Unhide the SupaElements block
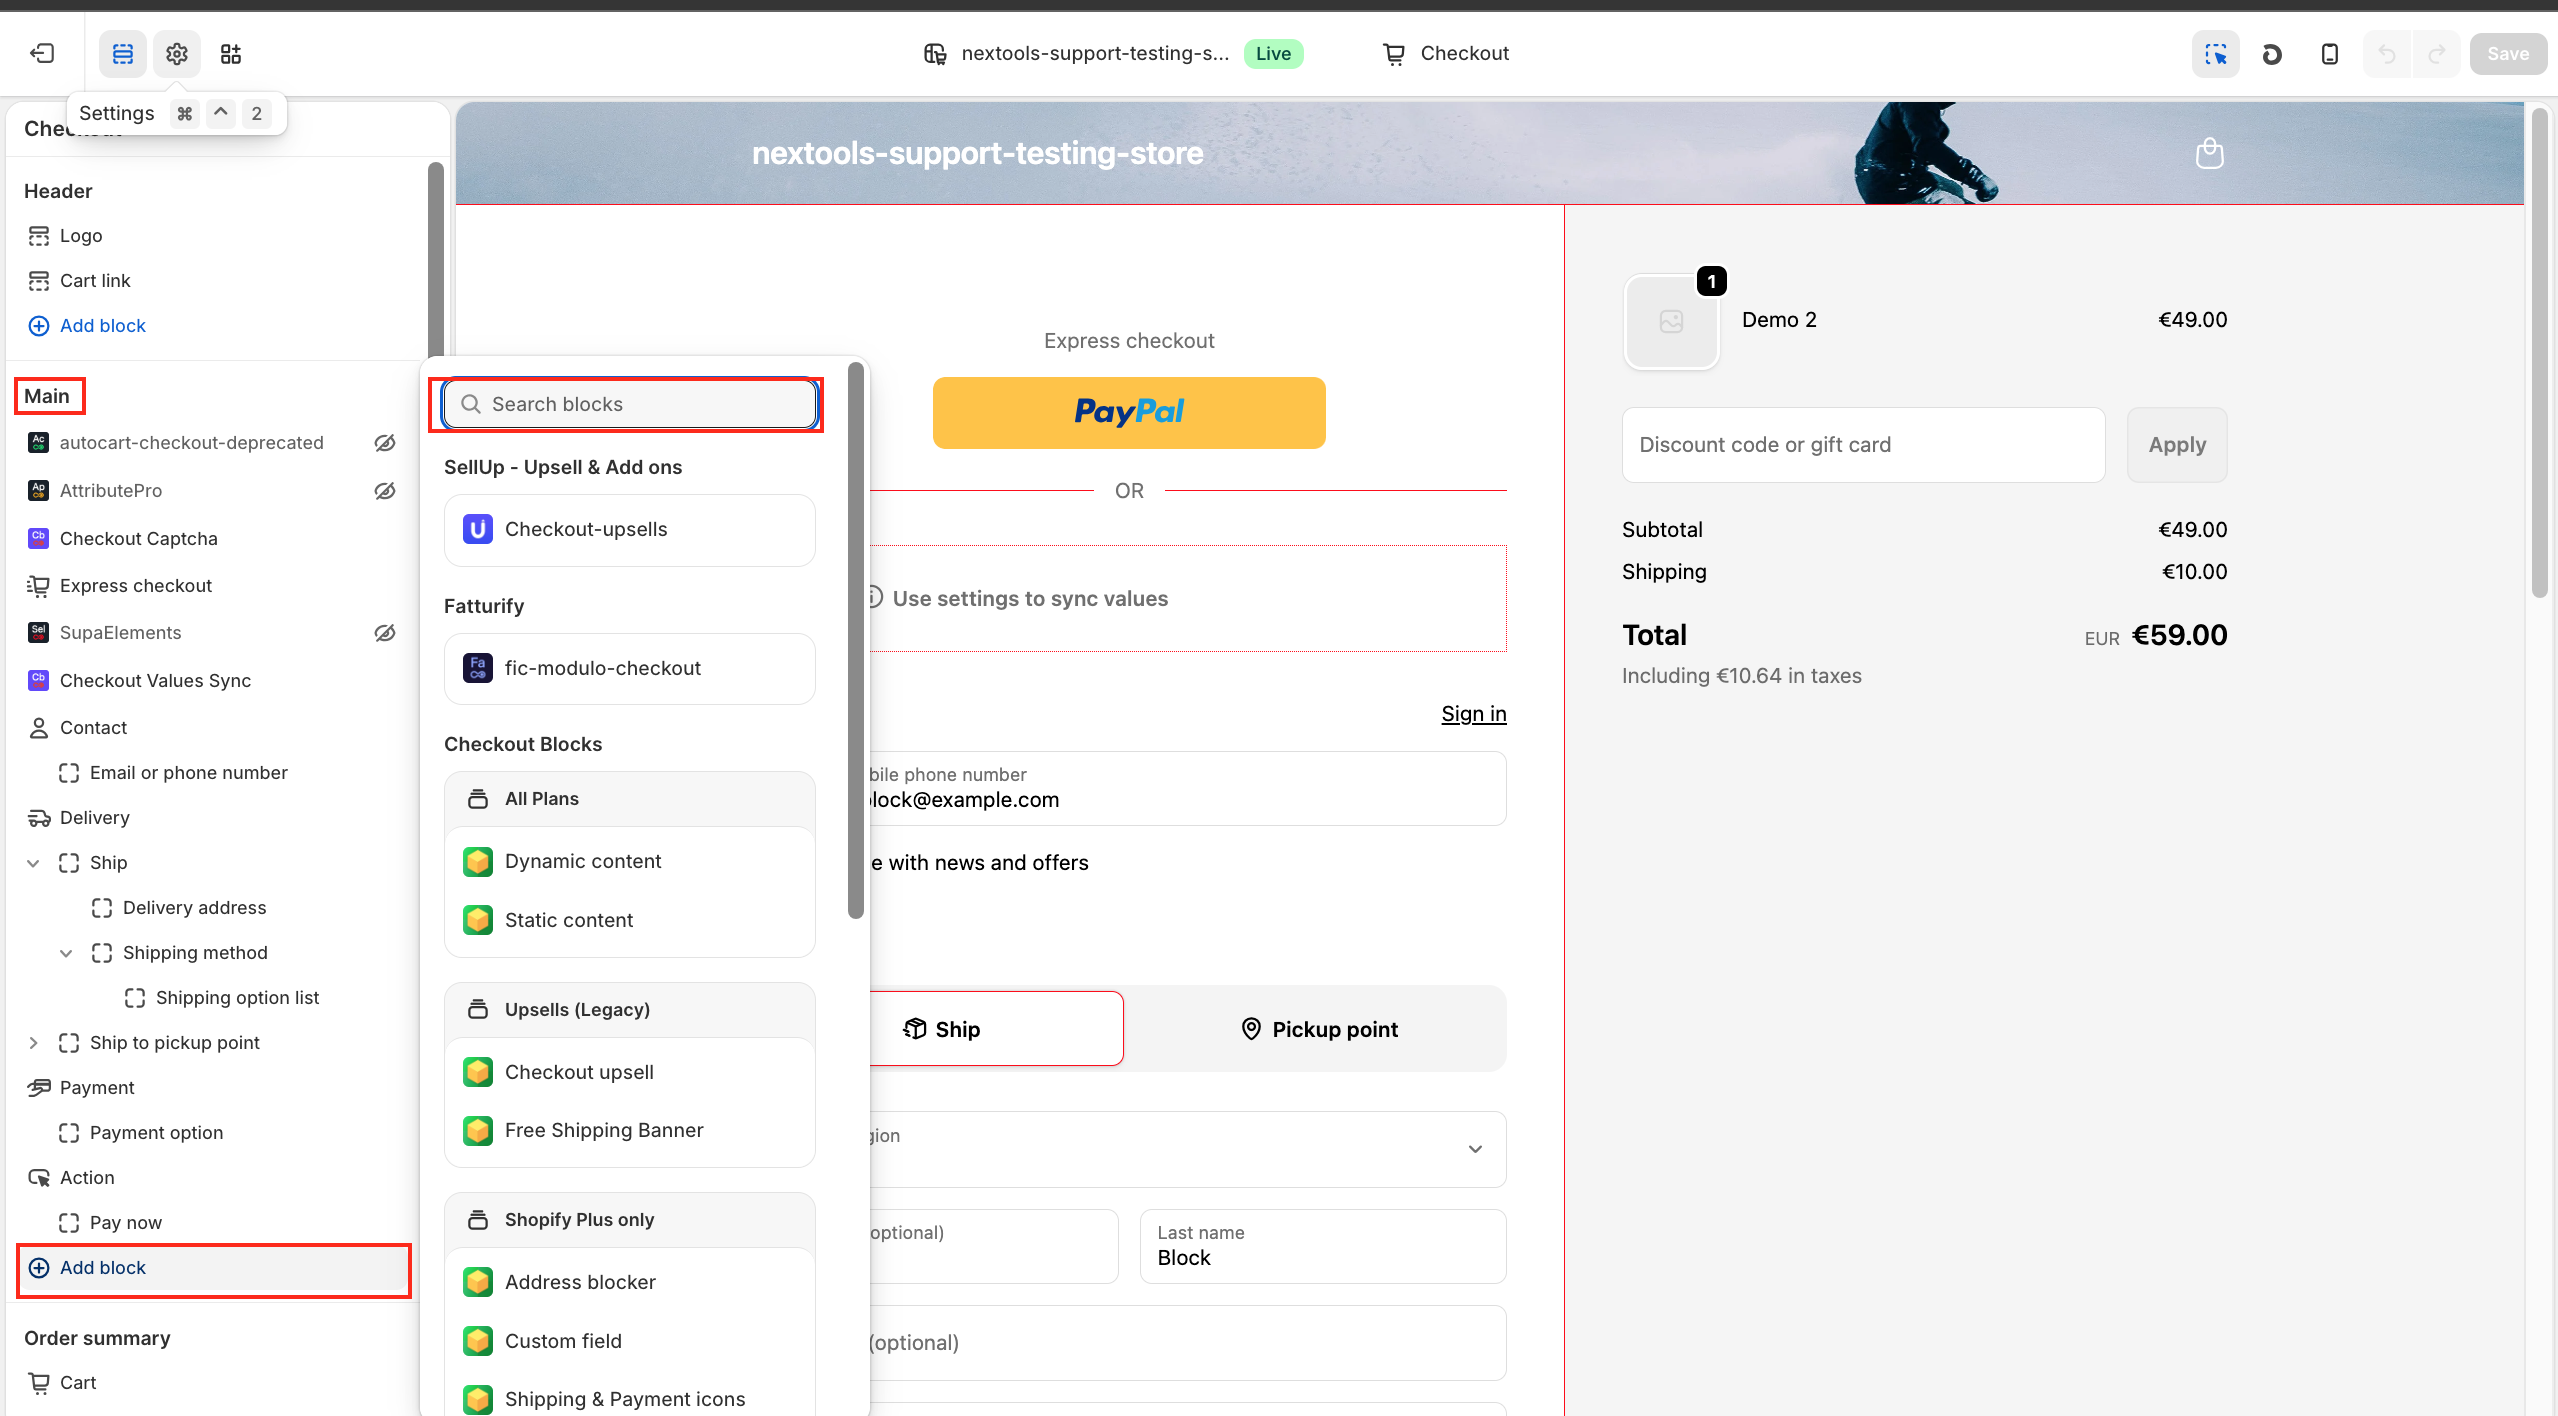 [x=385, y=633]
